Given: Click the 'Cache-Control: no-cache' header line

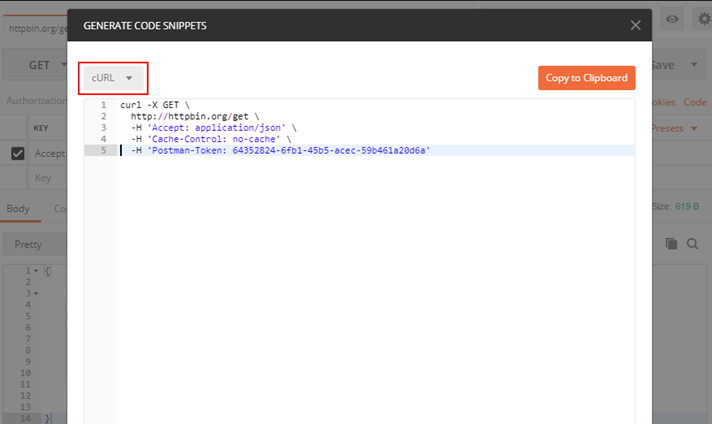Looking at the screenshot, I should point(211,139).
